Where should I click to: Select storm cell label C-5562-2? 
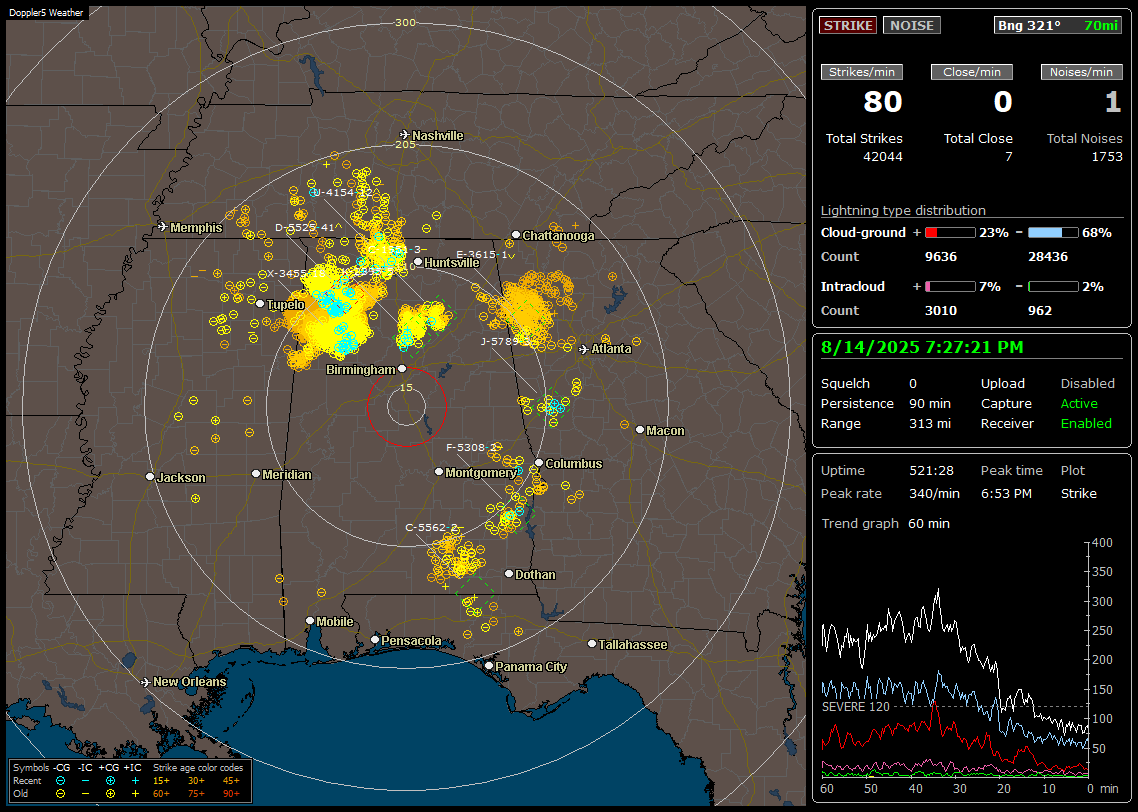tap(433, 528)
